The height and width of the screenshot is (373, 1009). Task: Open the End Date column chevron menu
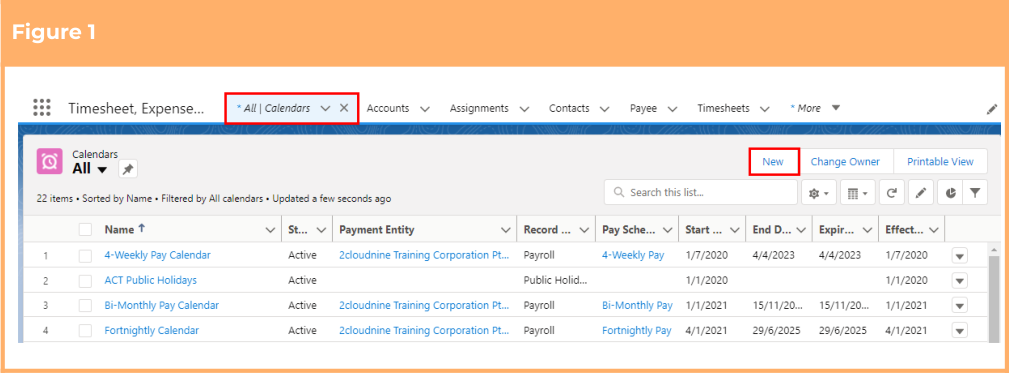click(x=801, y=230)
